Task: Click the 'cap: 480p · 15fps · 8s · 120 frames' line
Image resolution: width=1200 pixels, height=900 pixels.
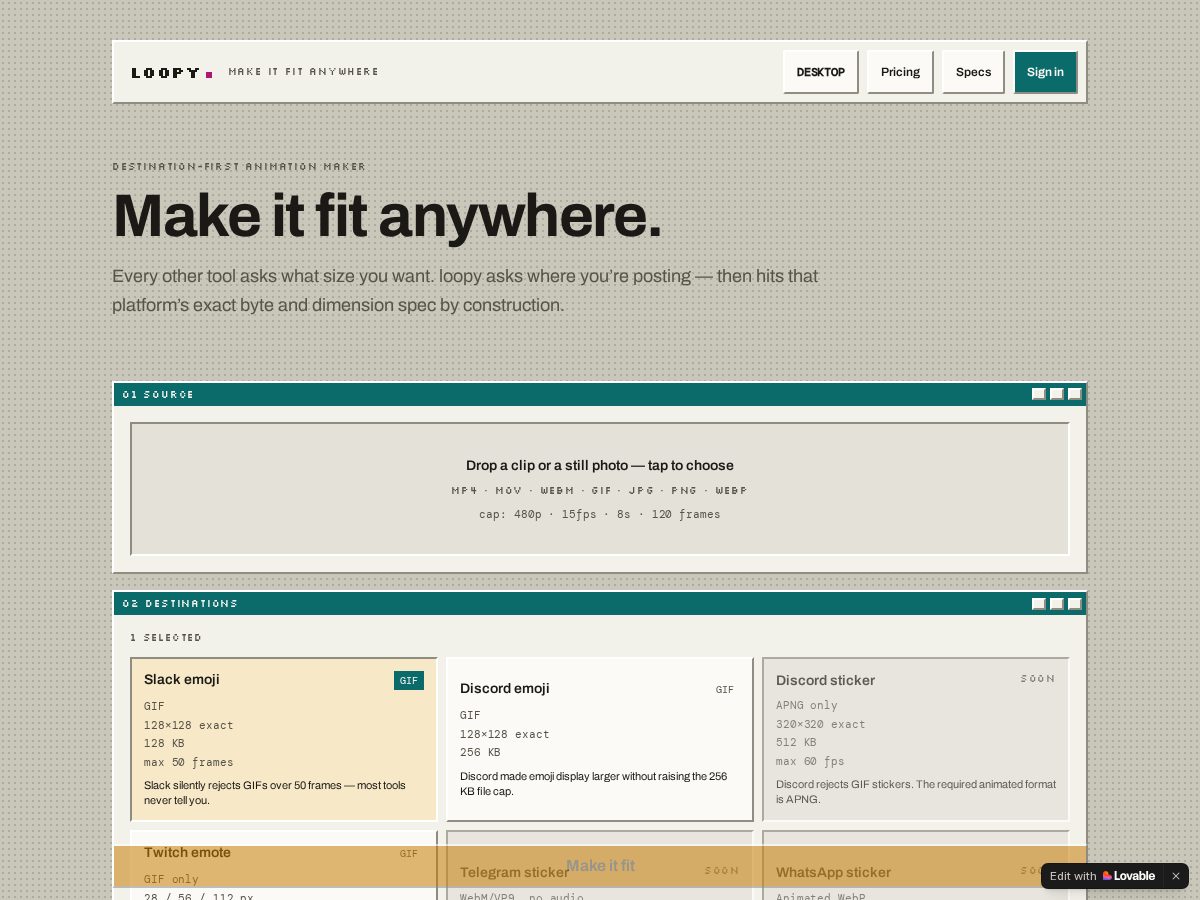Action: pyautogui.click(x=600, y=514)
